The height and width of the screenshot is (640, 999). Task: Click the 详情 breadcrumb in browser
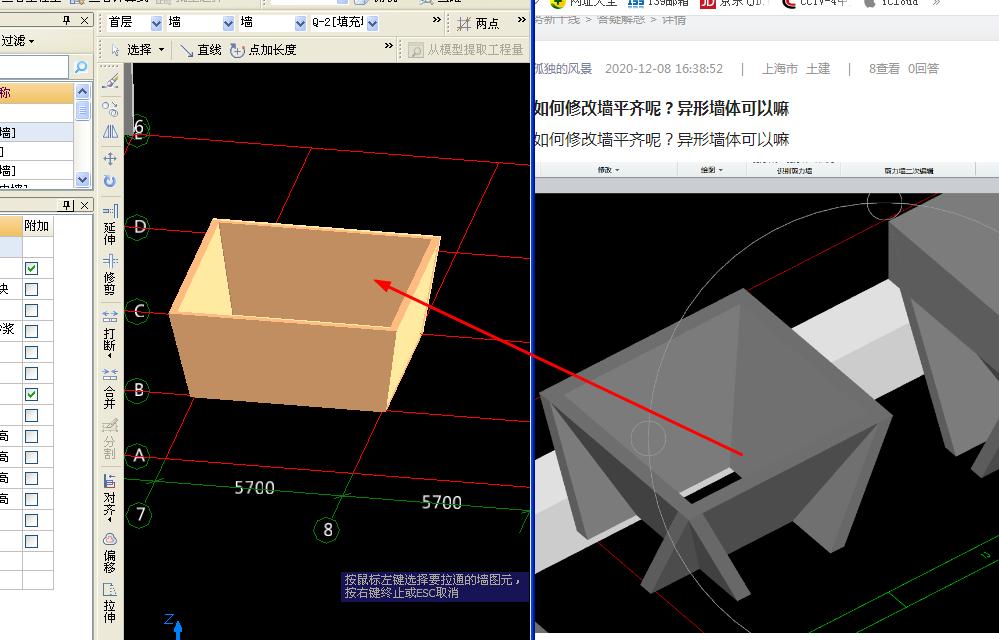point(674,20)
